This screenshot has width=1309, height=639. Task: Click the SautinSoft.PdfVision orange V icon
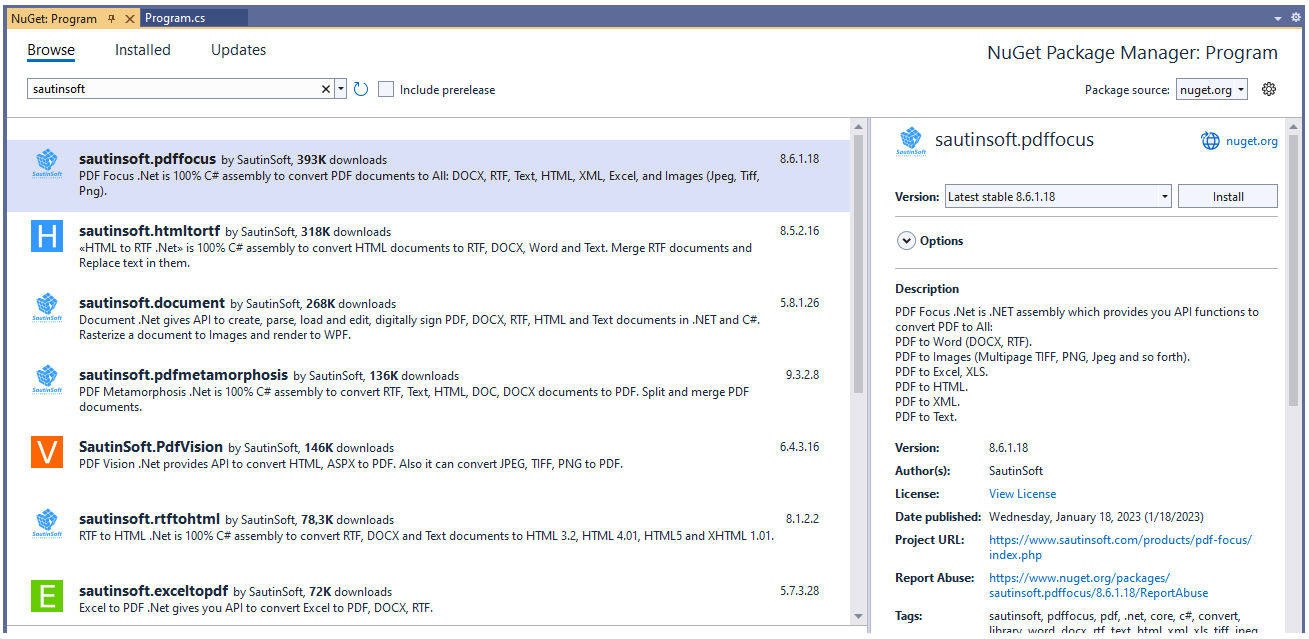click(47, 452)
